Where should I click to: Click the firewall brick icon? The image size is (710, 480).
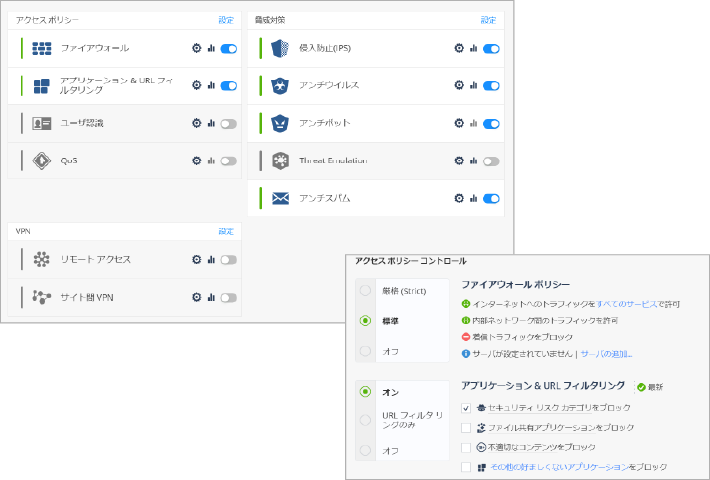(41, 48)
